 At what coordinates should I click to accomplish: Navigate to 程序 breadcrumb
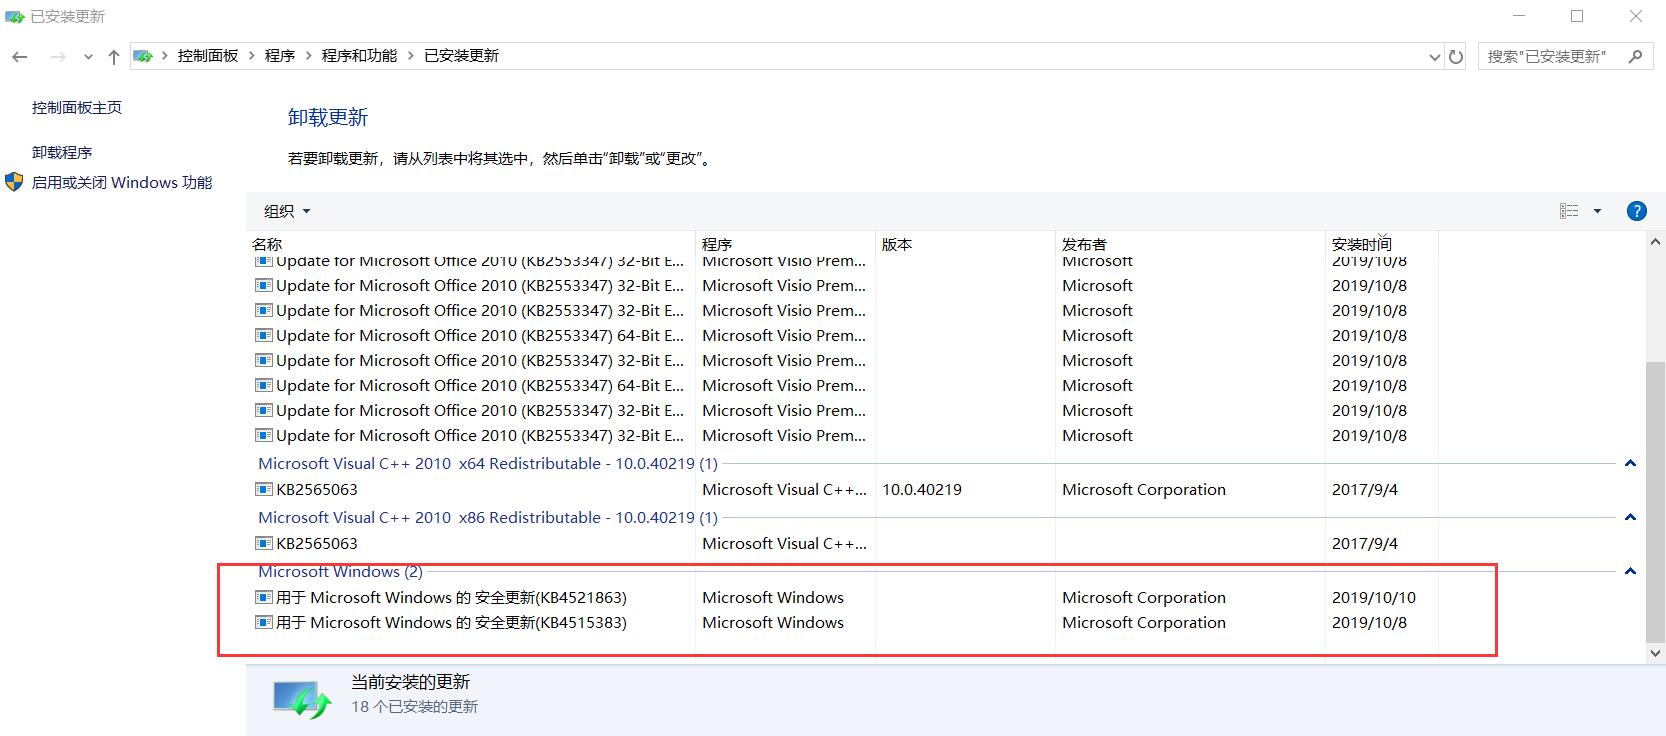280,56
